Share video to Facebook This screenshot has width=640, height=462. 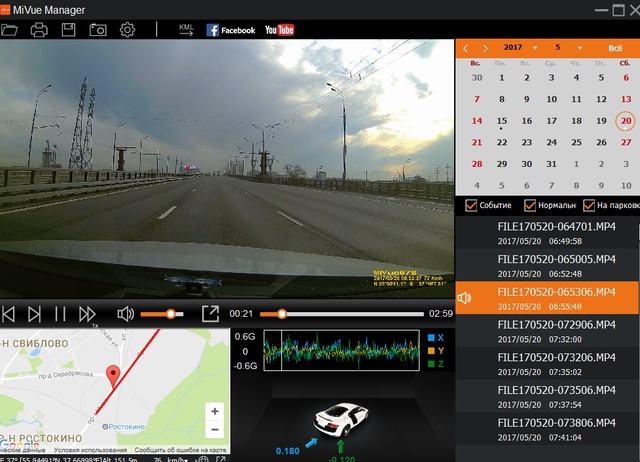pos(231,30)
